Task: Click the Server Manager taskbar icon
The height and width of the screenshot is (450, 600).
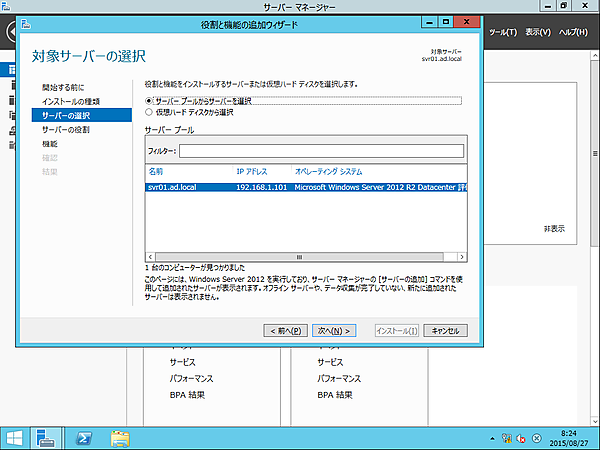Action: 45,437
